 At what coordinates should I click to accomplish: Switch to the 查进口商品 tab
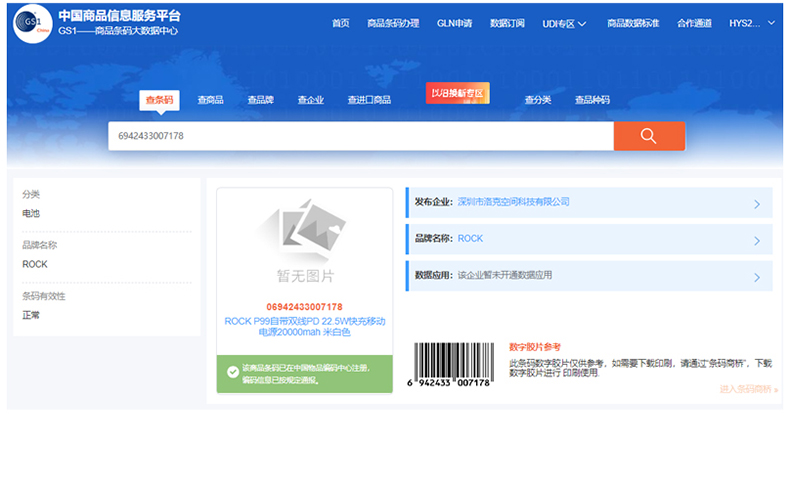point(369,100)
